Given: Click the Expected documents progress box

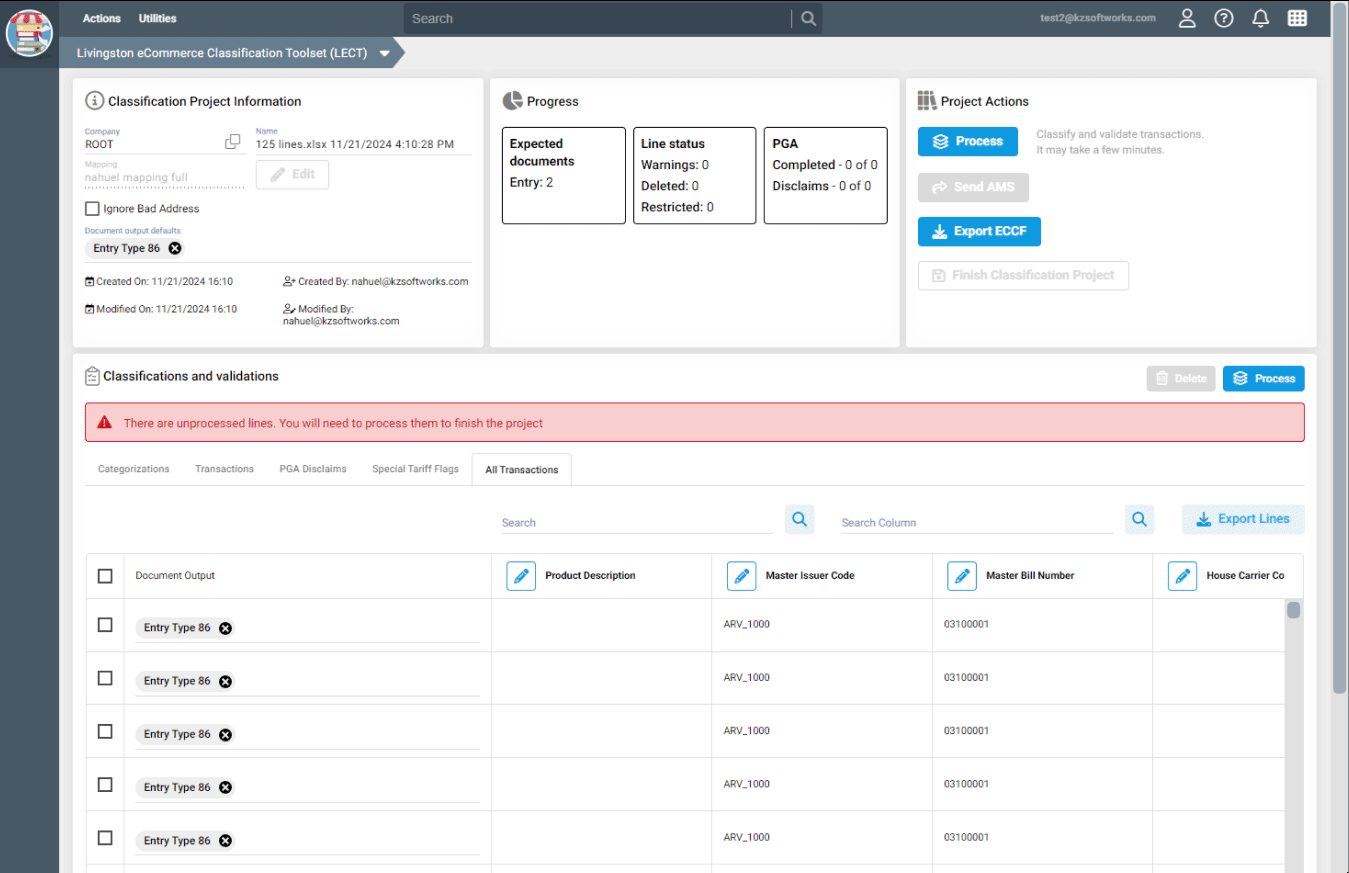Looking at the screenshot, I should click(564, 175).
